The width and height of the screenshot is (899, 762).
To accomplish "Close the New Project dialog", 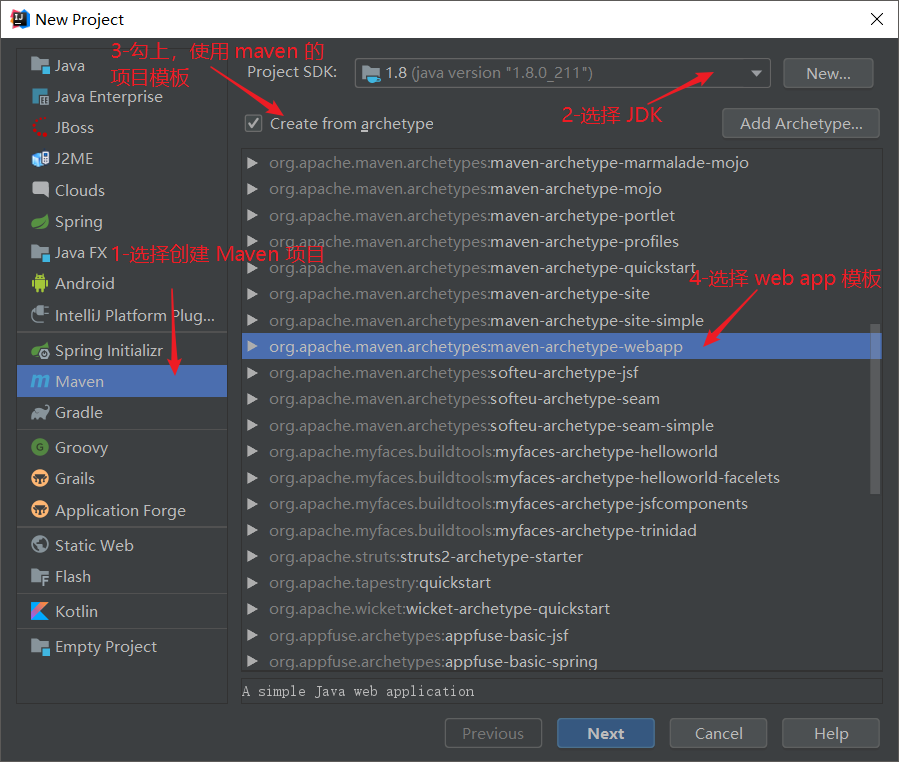I will pos(876,19).
